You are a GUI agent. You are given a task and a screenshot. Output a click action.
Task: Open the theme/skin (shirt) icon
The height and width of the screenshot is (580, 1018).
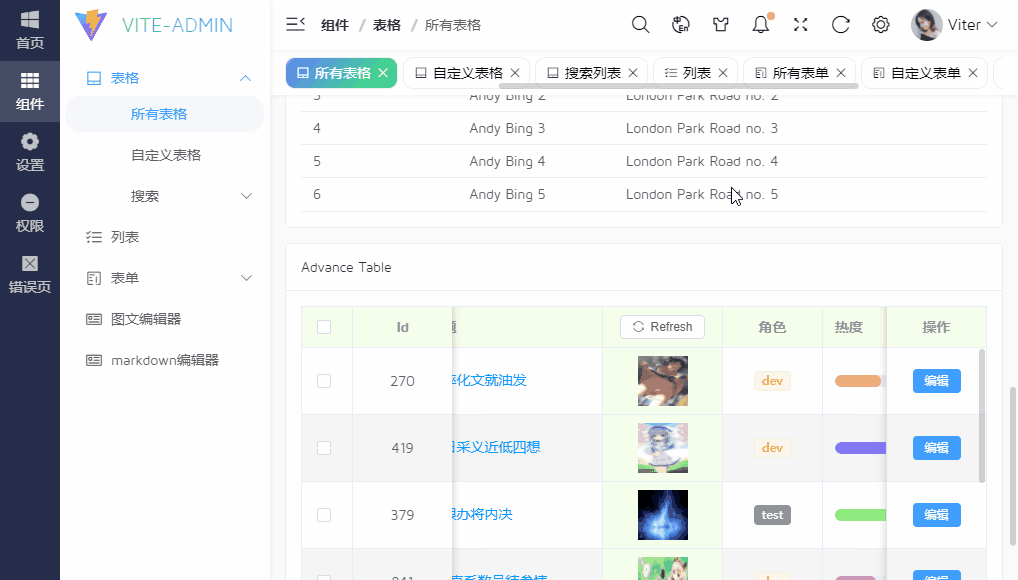pyautogui.click(x=720, y=24)
